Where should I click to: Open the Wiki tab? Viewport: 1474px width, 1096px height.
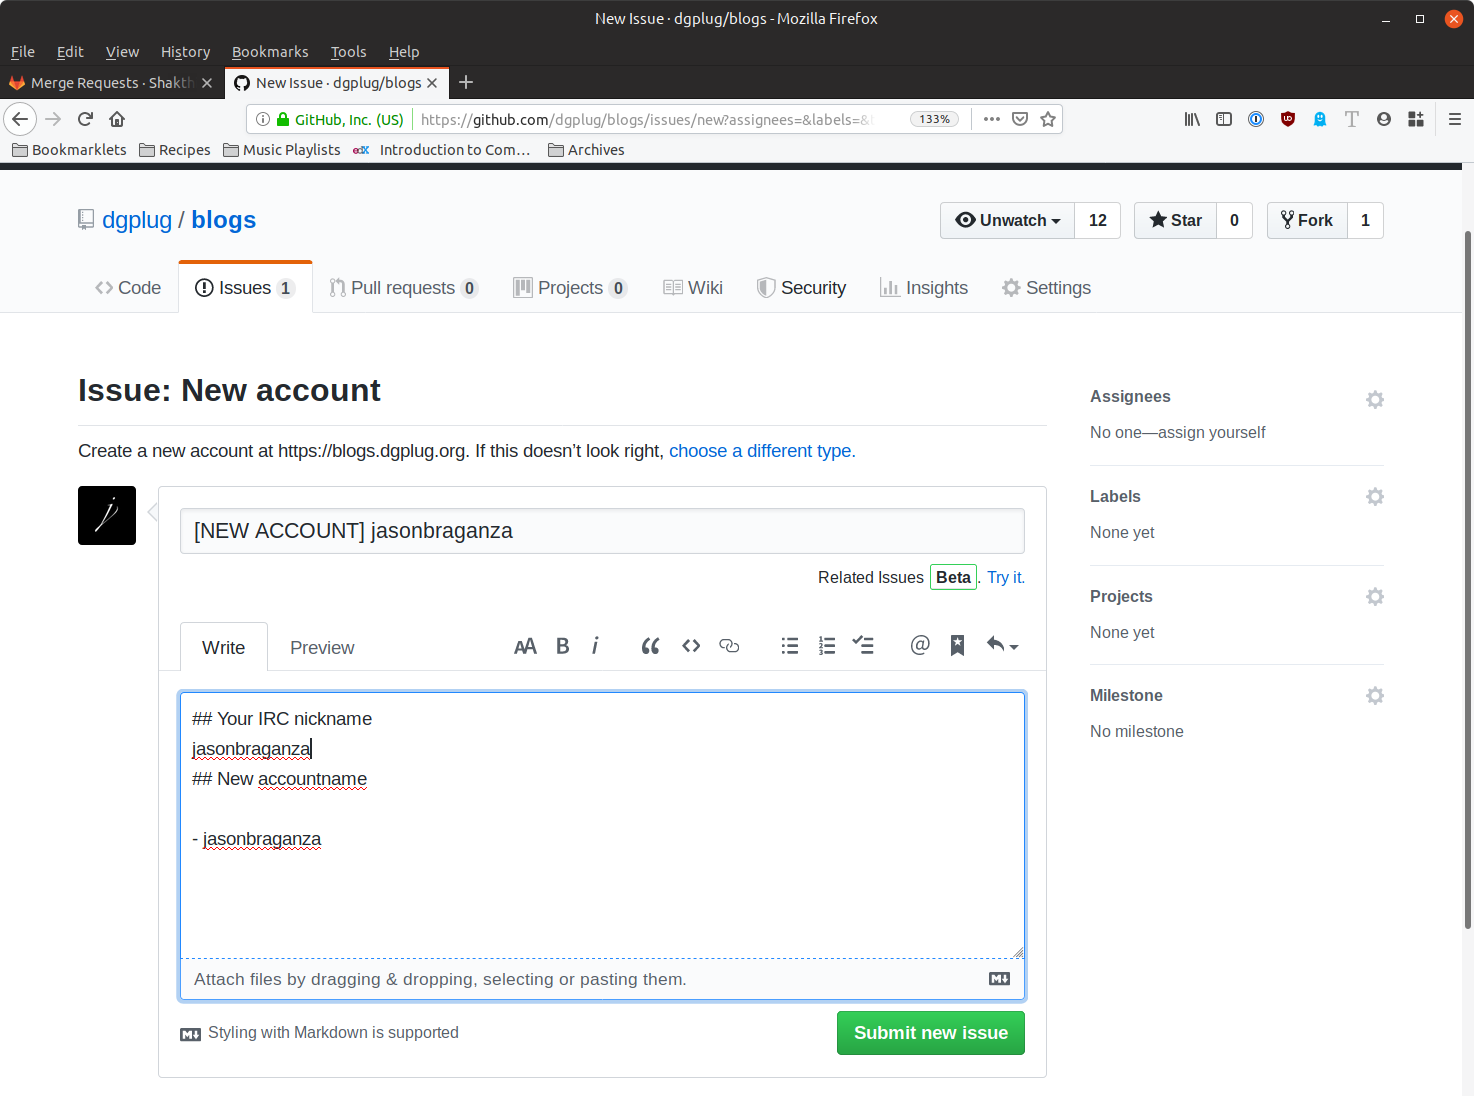click(693, 288)
